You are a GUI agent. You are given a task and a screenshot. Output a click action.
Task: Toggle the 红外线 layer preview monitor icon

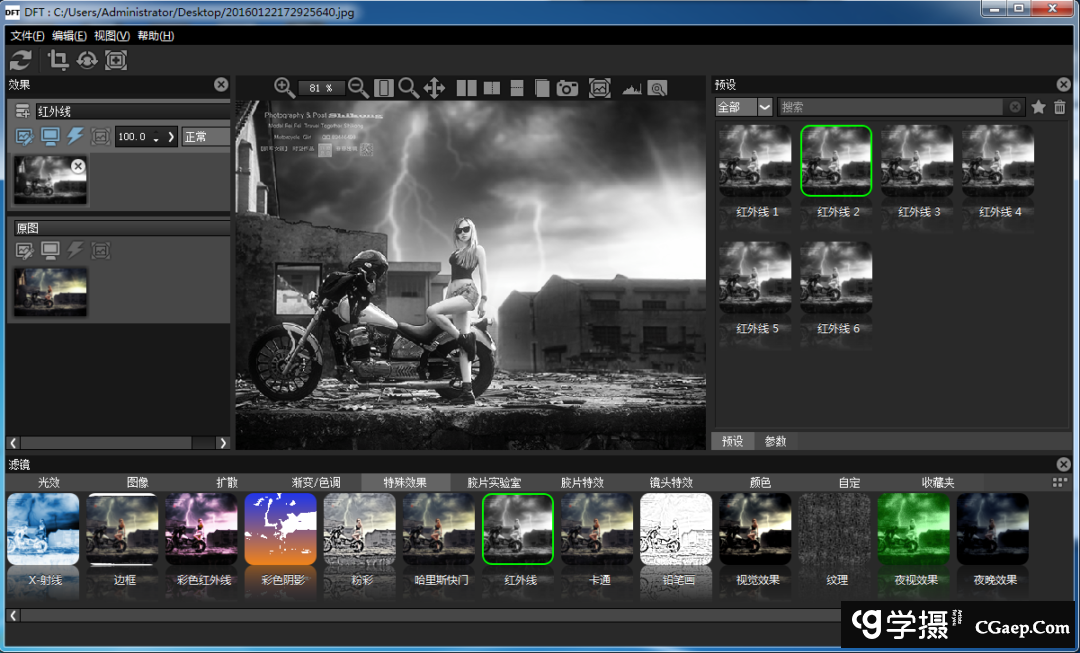click(x=50, y=136)
